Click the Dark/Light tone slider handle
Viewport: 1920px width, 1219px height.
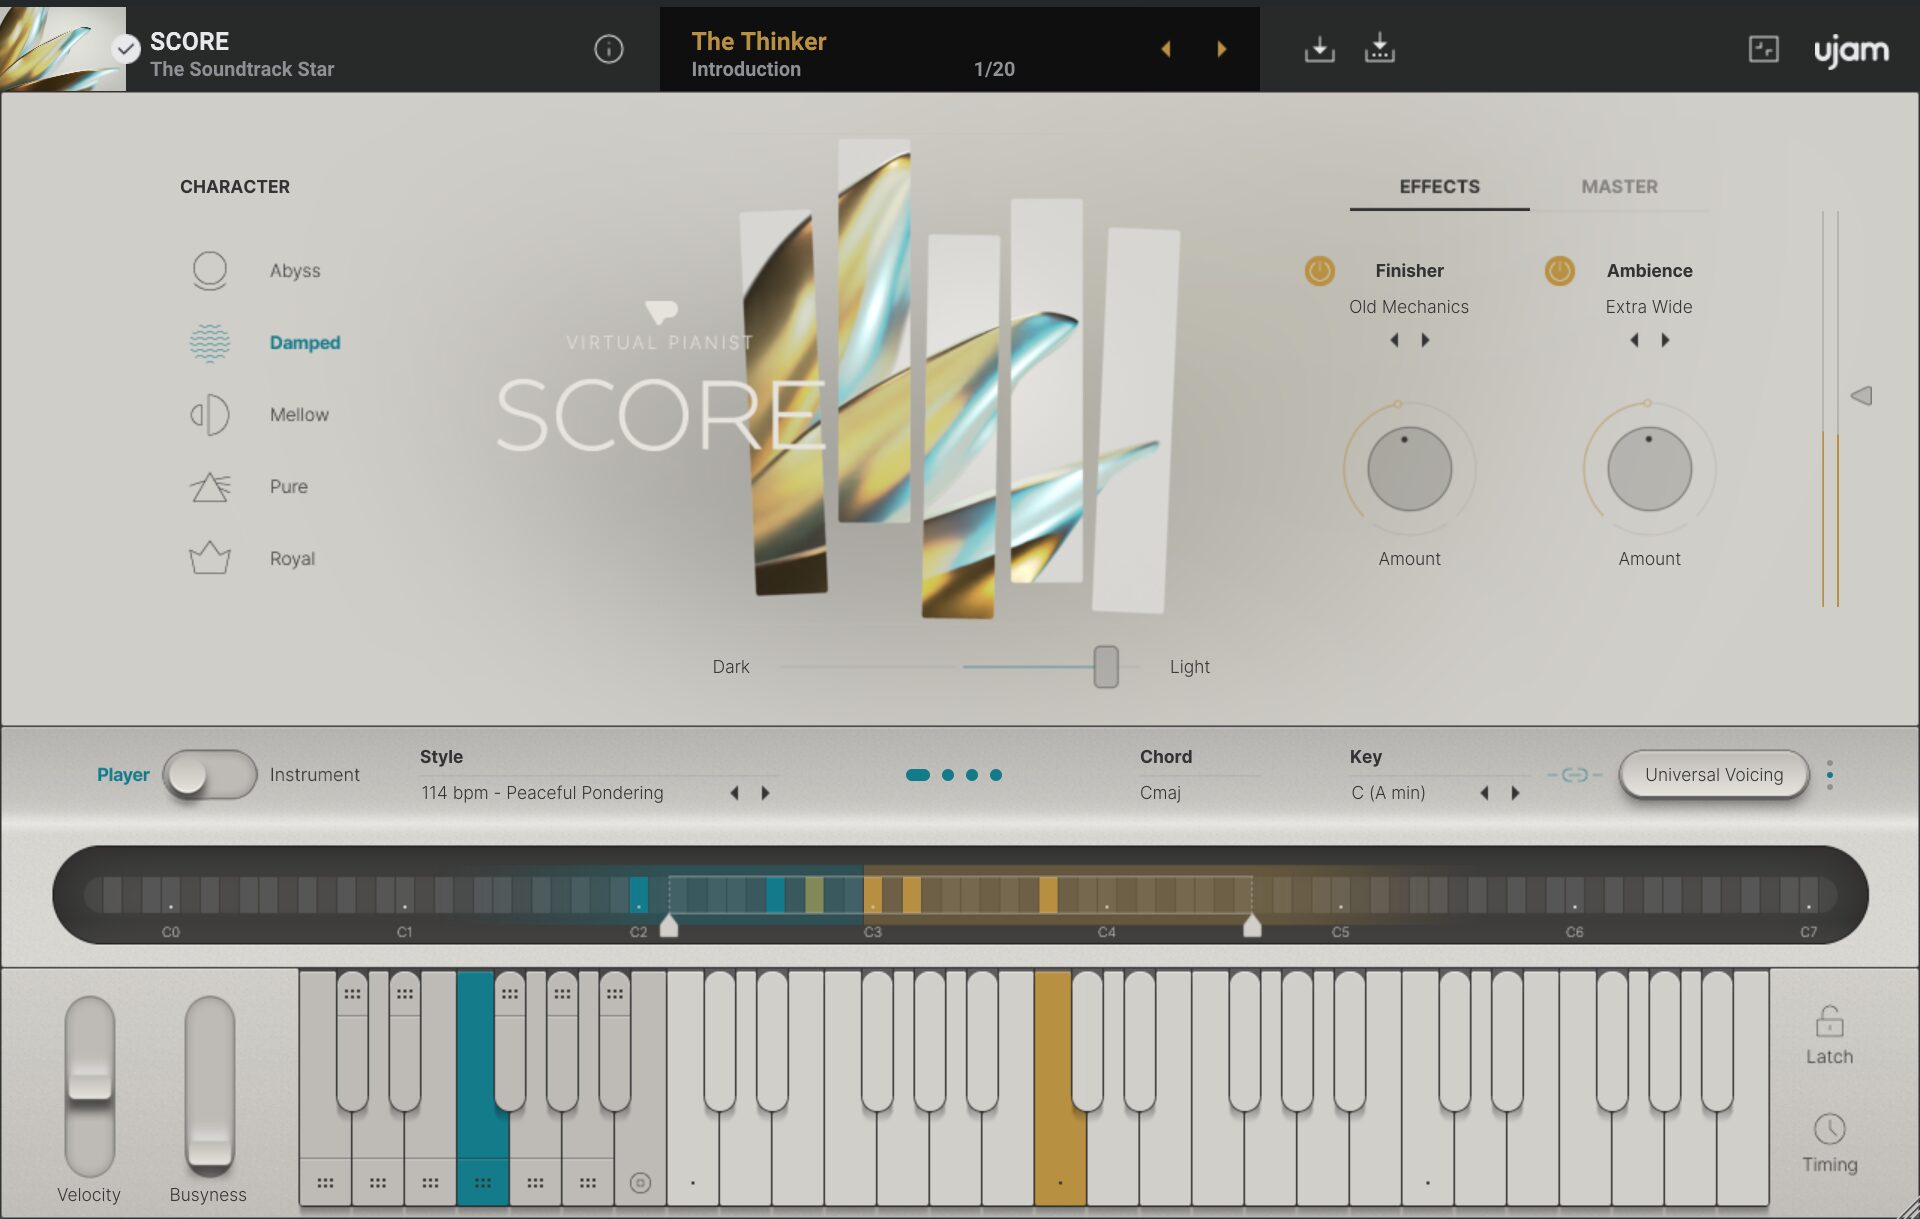pyautogui.click(x=1106, y=667)
